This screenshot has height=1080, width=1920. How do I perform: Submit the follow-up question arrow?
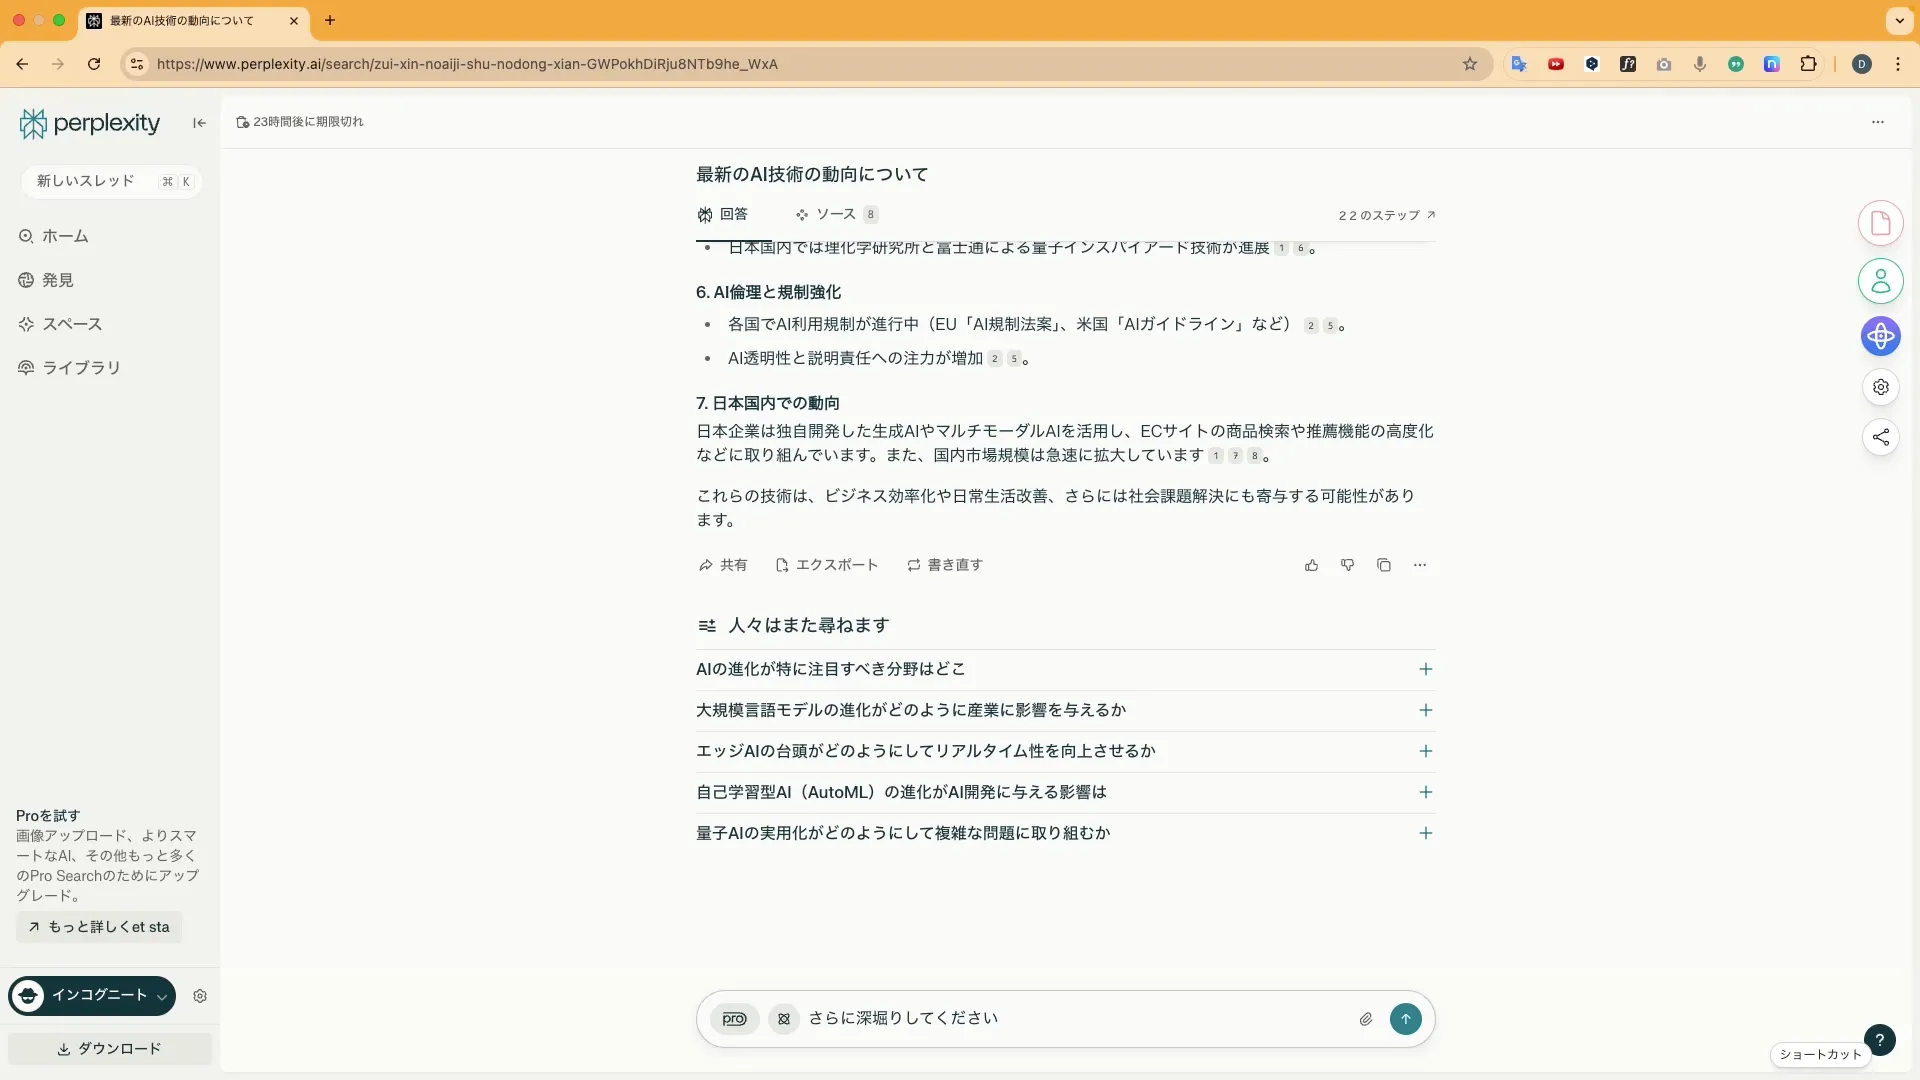1406,1019
